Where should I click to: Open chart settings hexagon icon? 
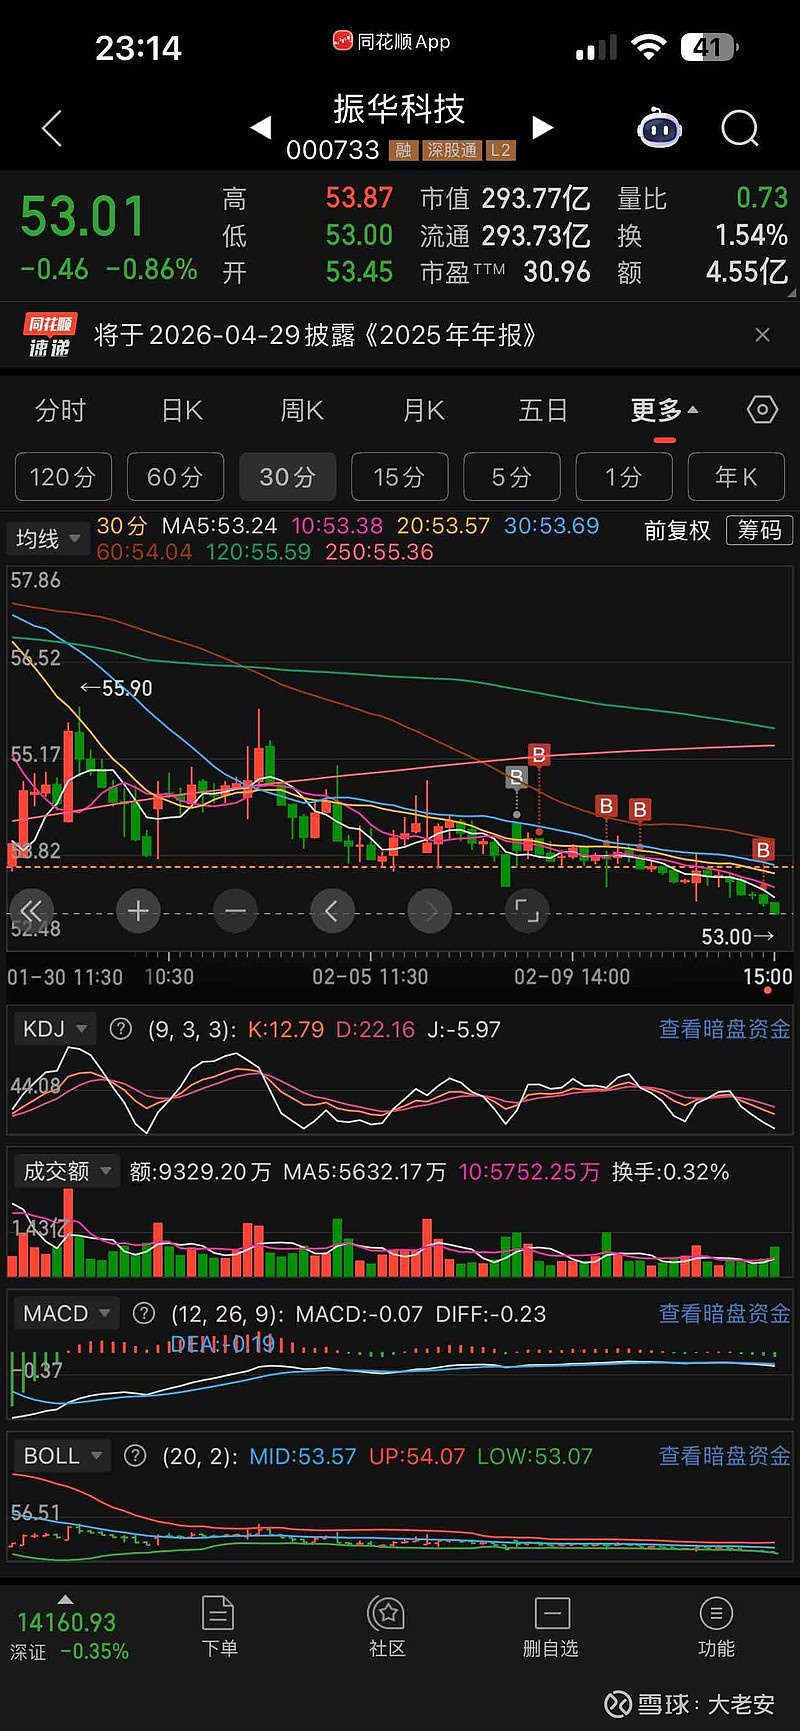[x=762, y=410]
